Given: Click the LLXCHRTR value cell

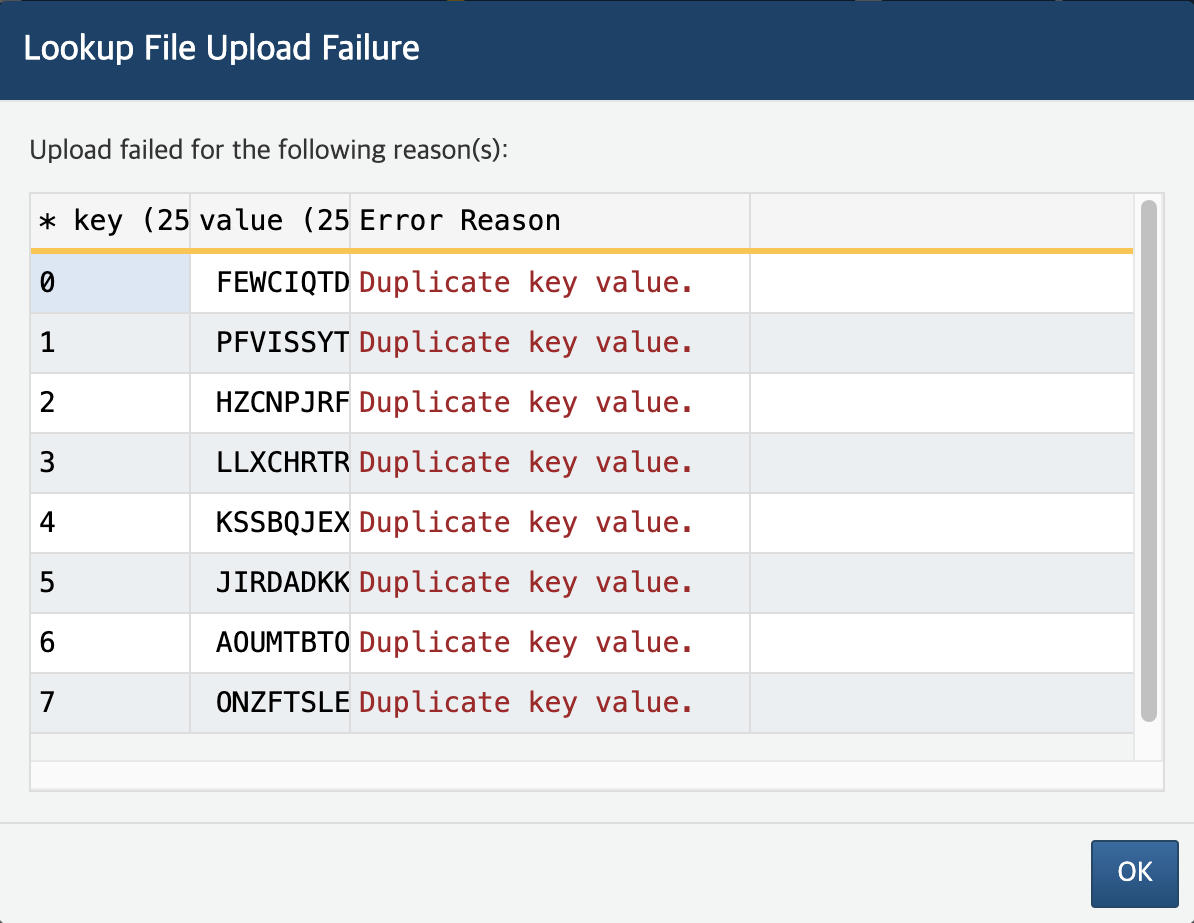Looking at the screenshot, I should point(270,463).
